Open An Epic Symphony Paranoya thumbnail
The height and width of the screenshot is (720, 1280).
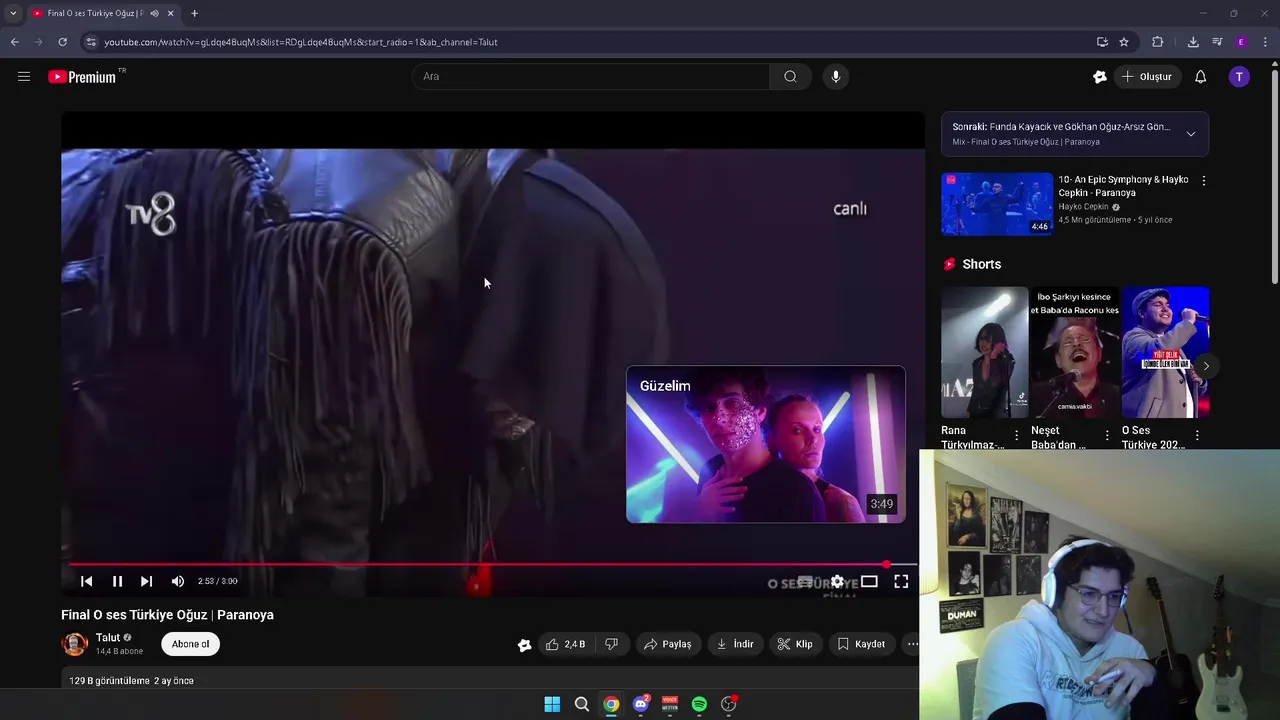(997, 204)
